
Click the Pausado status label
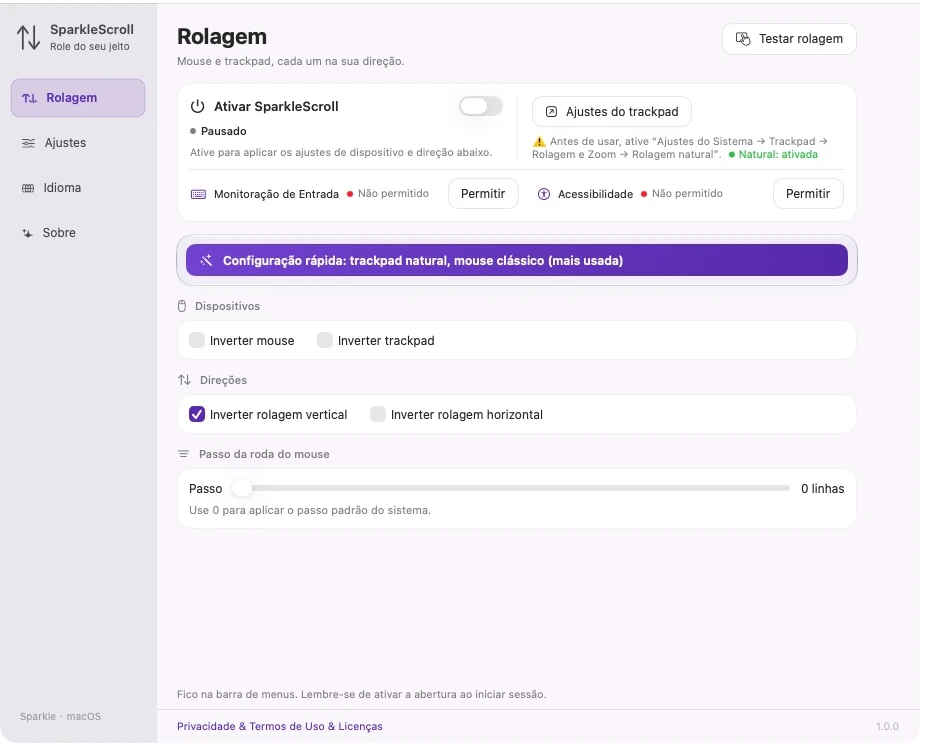pos(225,132)
